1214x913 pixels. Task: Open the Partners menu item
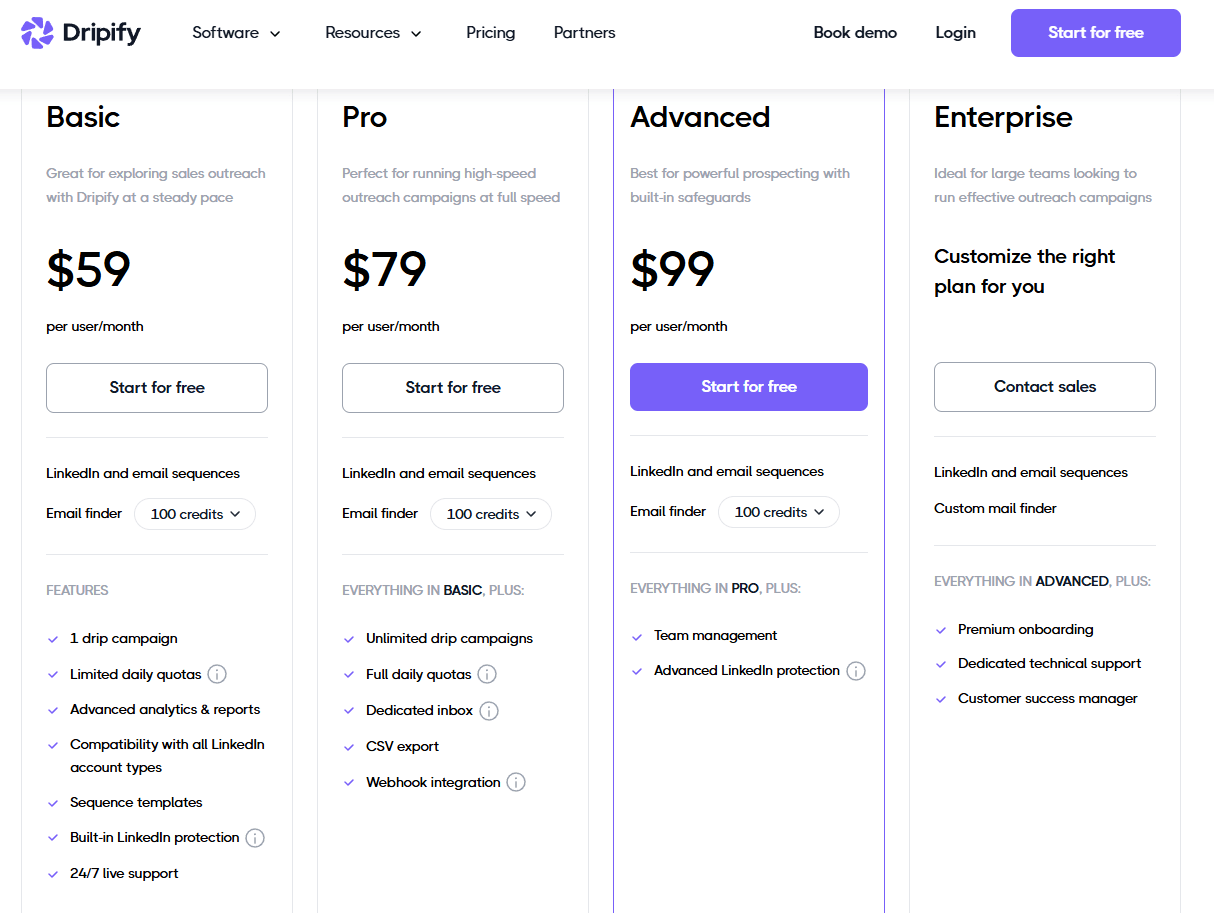coord(585,33)
